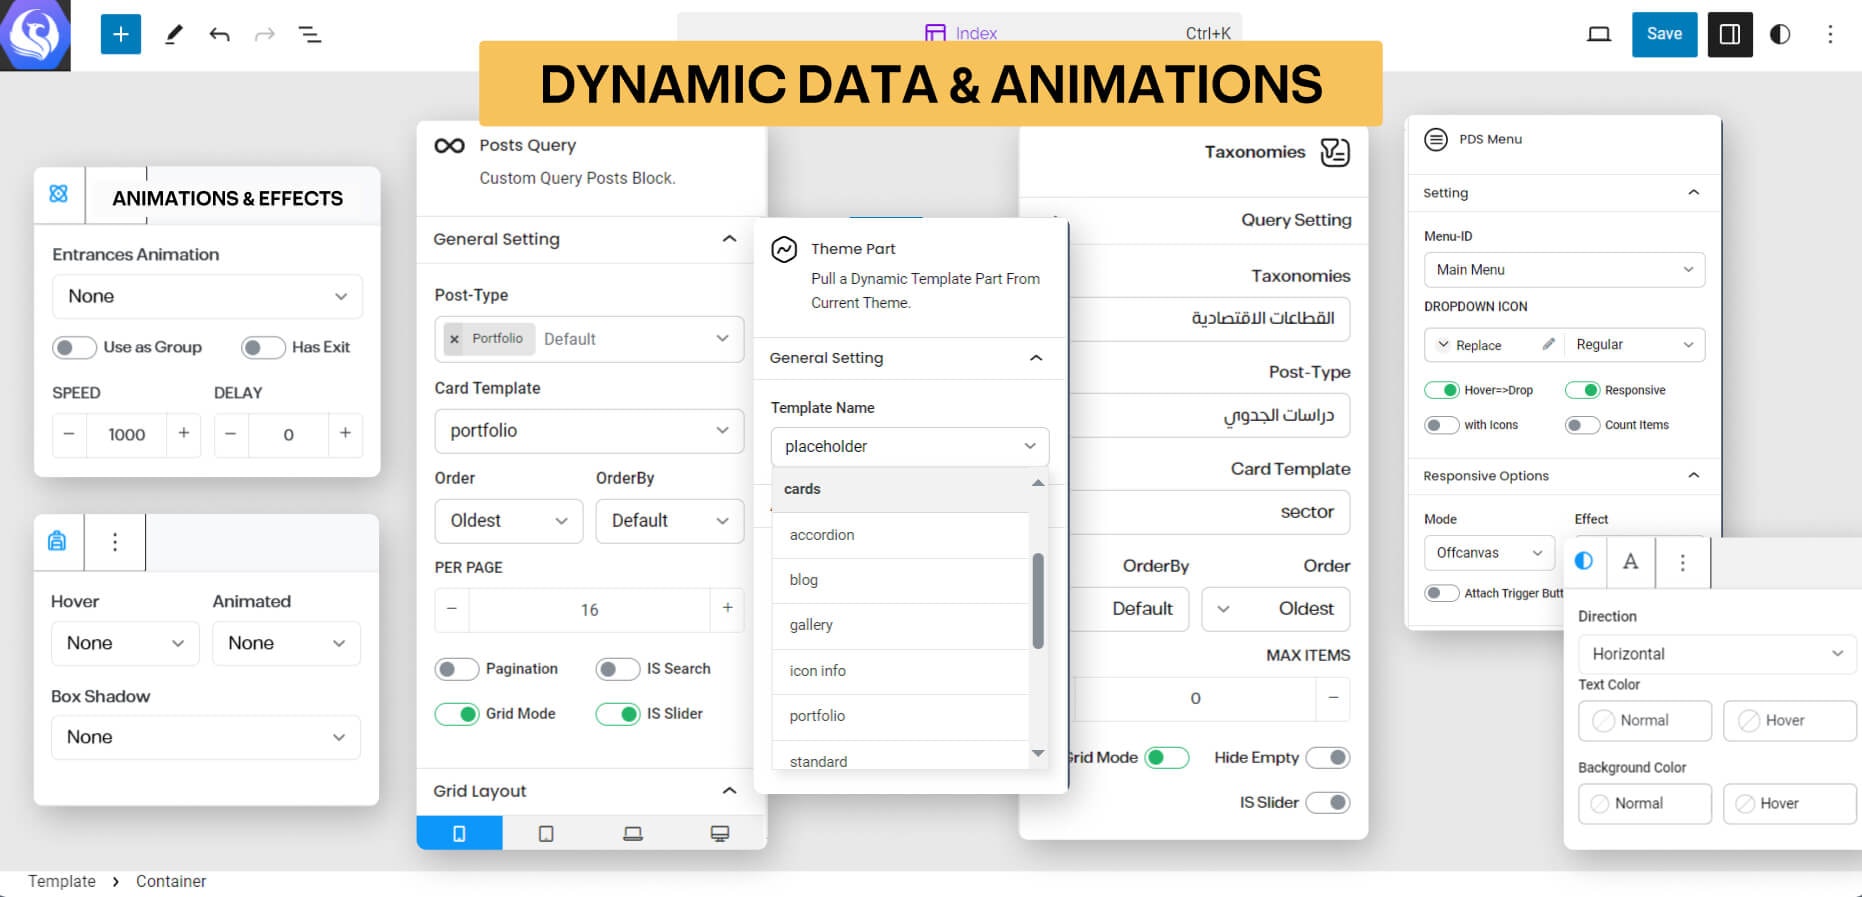Screen dimensions: 1862x897
Task: Open Box Shadow dropdown
Action: [206, 738]
